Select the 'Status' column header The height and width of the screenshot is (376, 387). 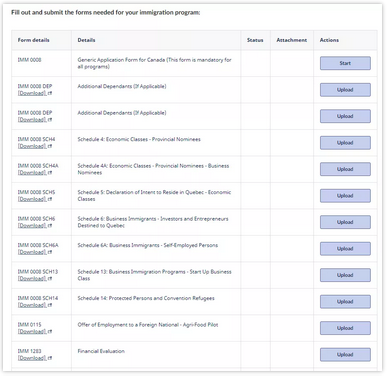255,40
